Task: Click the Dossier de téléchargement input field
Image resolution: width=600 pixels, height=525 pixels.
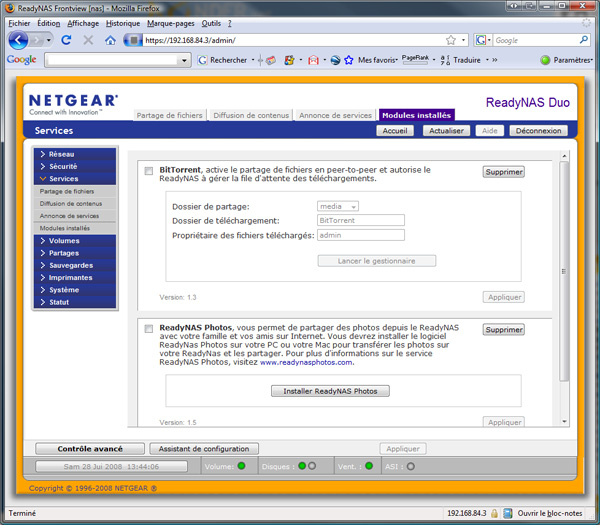Action: (361, 220)
